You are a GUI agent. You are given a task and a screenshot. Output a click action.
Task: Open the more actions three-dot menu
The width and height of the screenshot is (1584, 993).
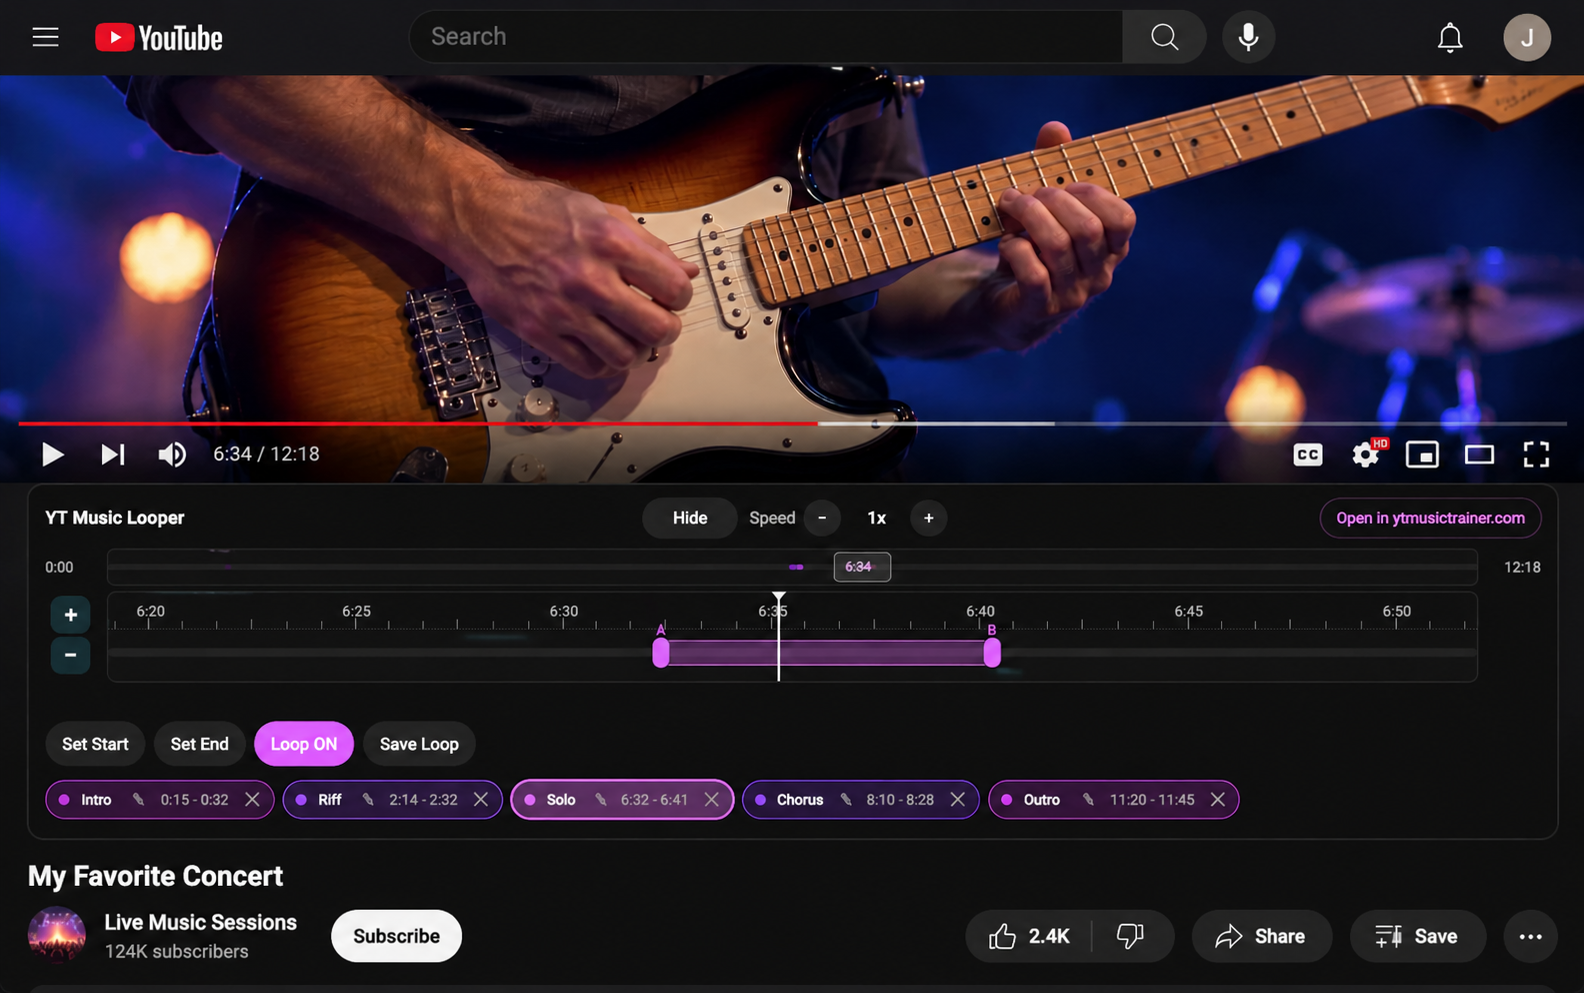[1530, 937]
